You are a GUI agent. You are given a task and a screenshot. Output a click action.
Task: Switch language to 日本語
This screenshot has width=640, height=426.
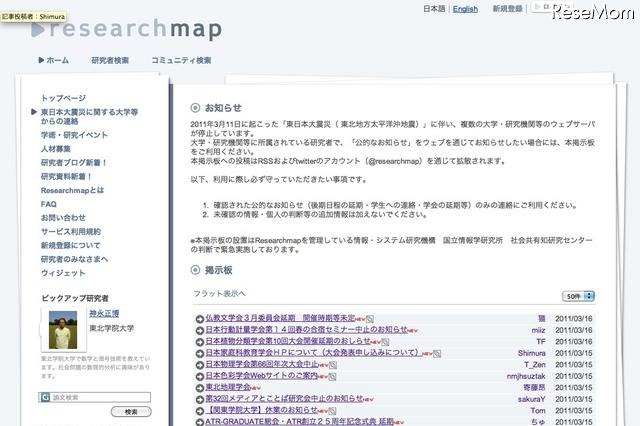click(434, 9)
